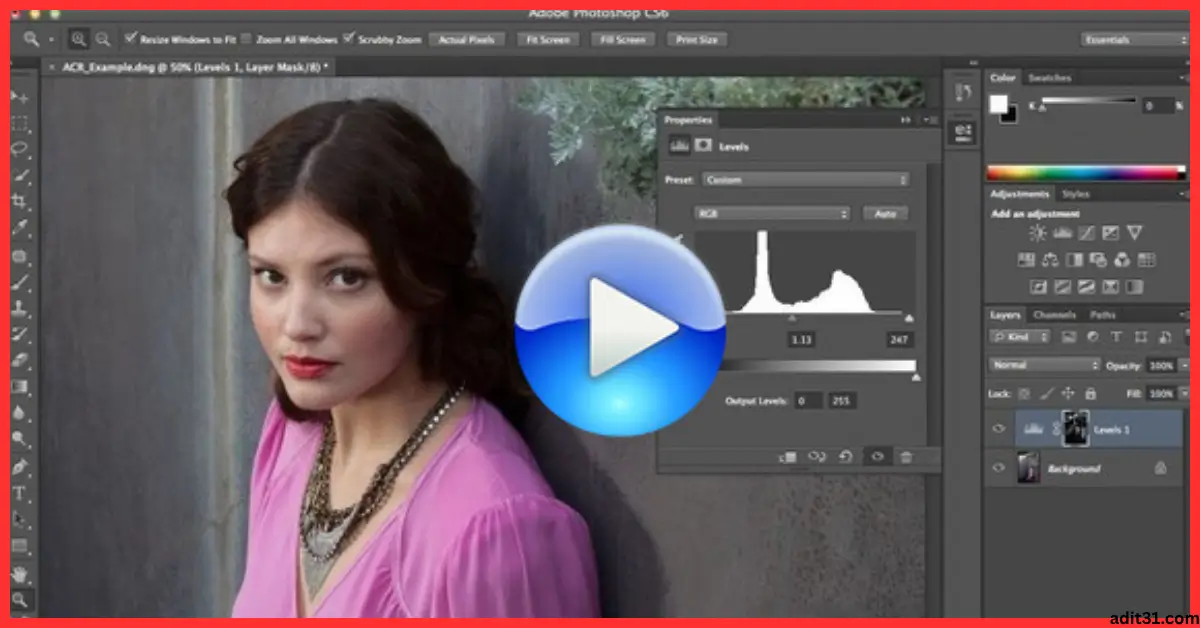Switch to the Channels tab
This screenshot has width=1200, height=628.
pyautogui.click(x=1054, y=315)
